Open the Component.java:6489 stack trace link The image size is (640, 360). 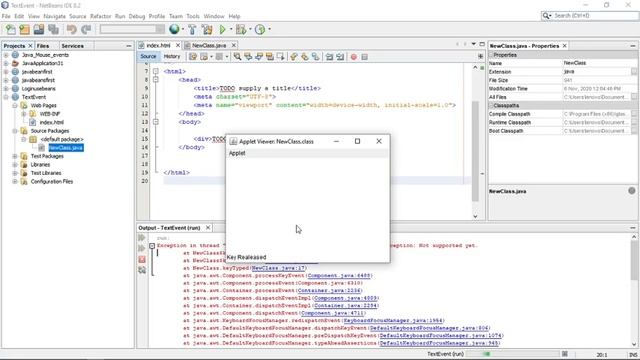coord(339,276)
